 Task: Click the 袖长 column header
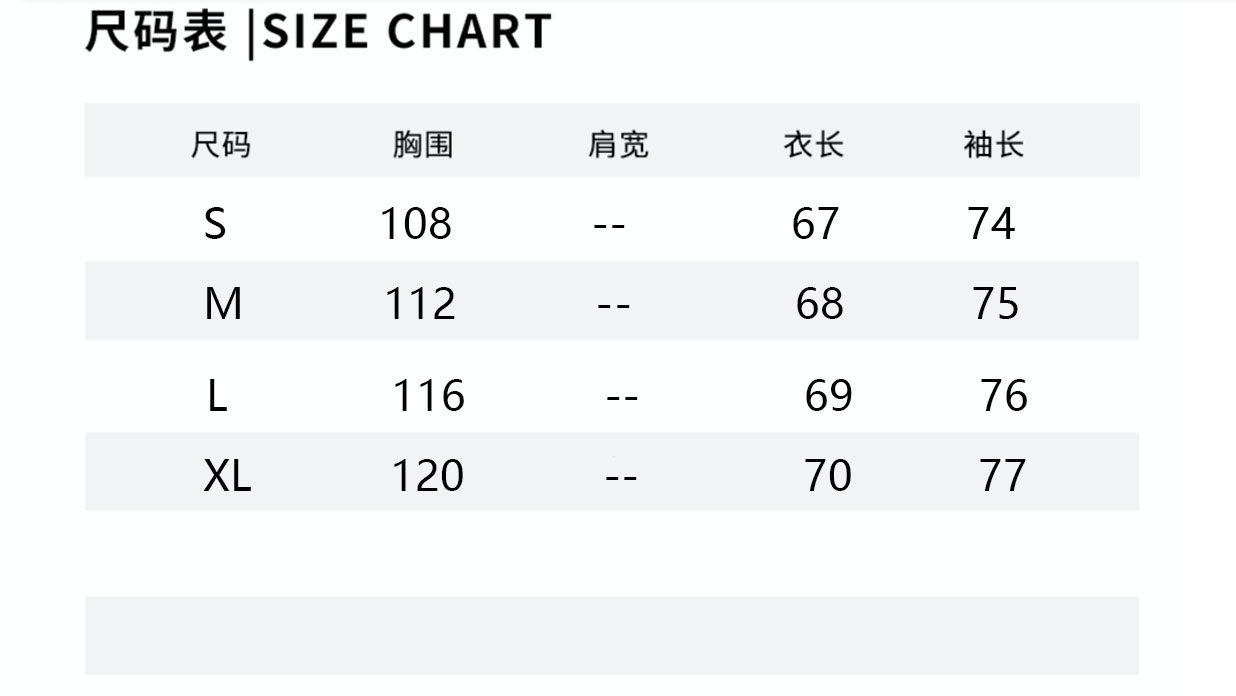[993, 146]
